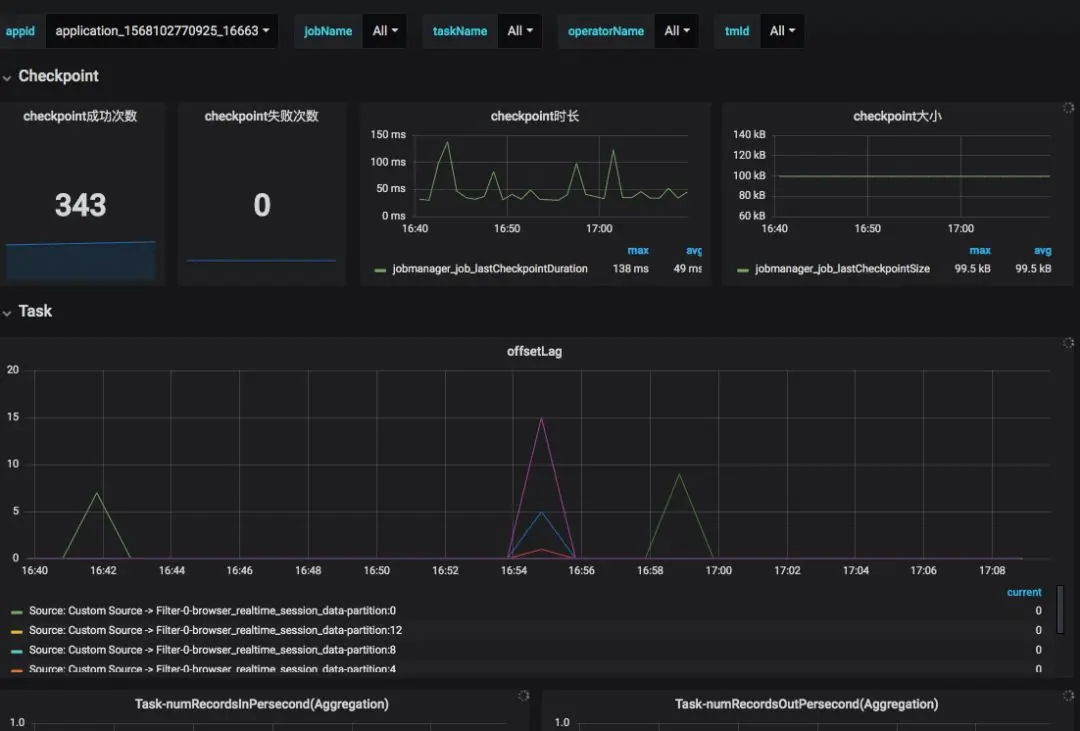The width and height of the screenshot is (1080, 731).
Task: Click the appid variable label
Action: pyautogui.click(x=20, y=31)
